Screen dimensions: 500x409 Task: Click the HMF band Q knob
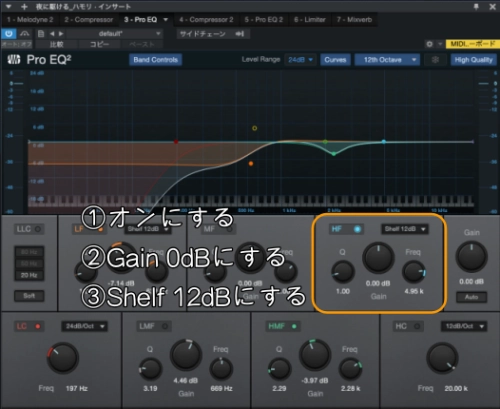pyautogui.click(x=279, y=369)
